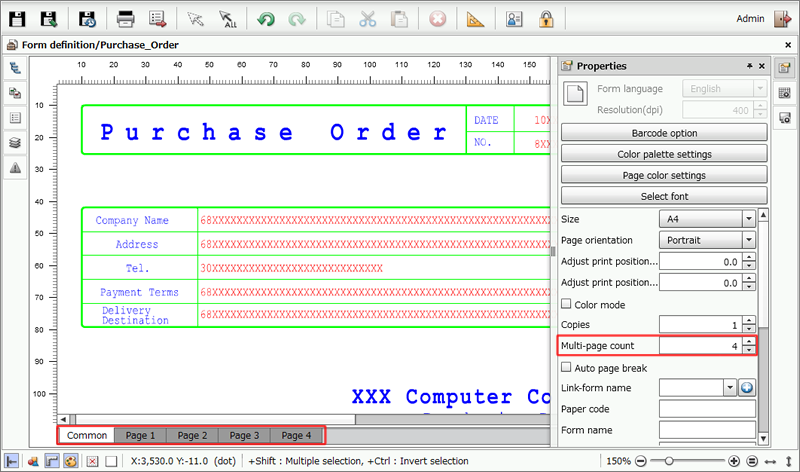Click the blue add button beside Link-form name

pos(746,388)
